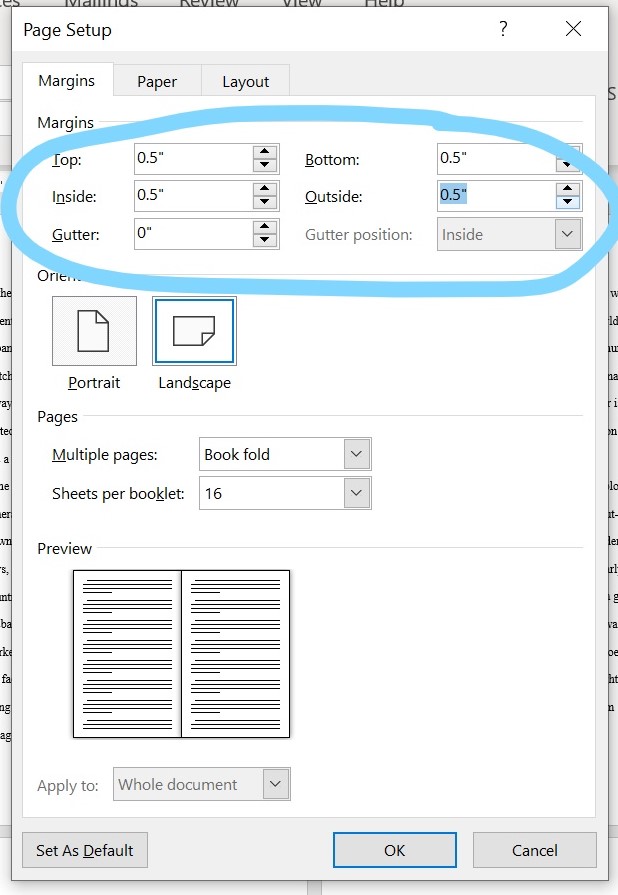Select the Landscape orientation icon

[194, 331]
